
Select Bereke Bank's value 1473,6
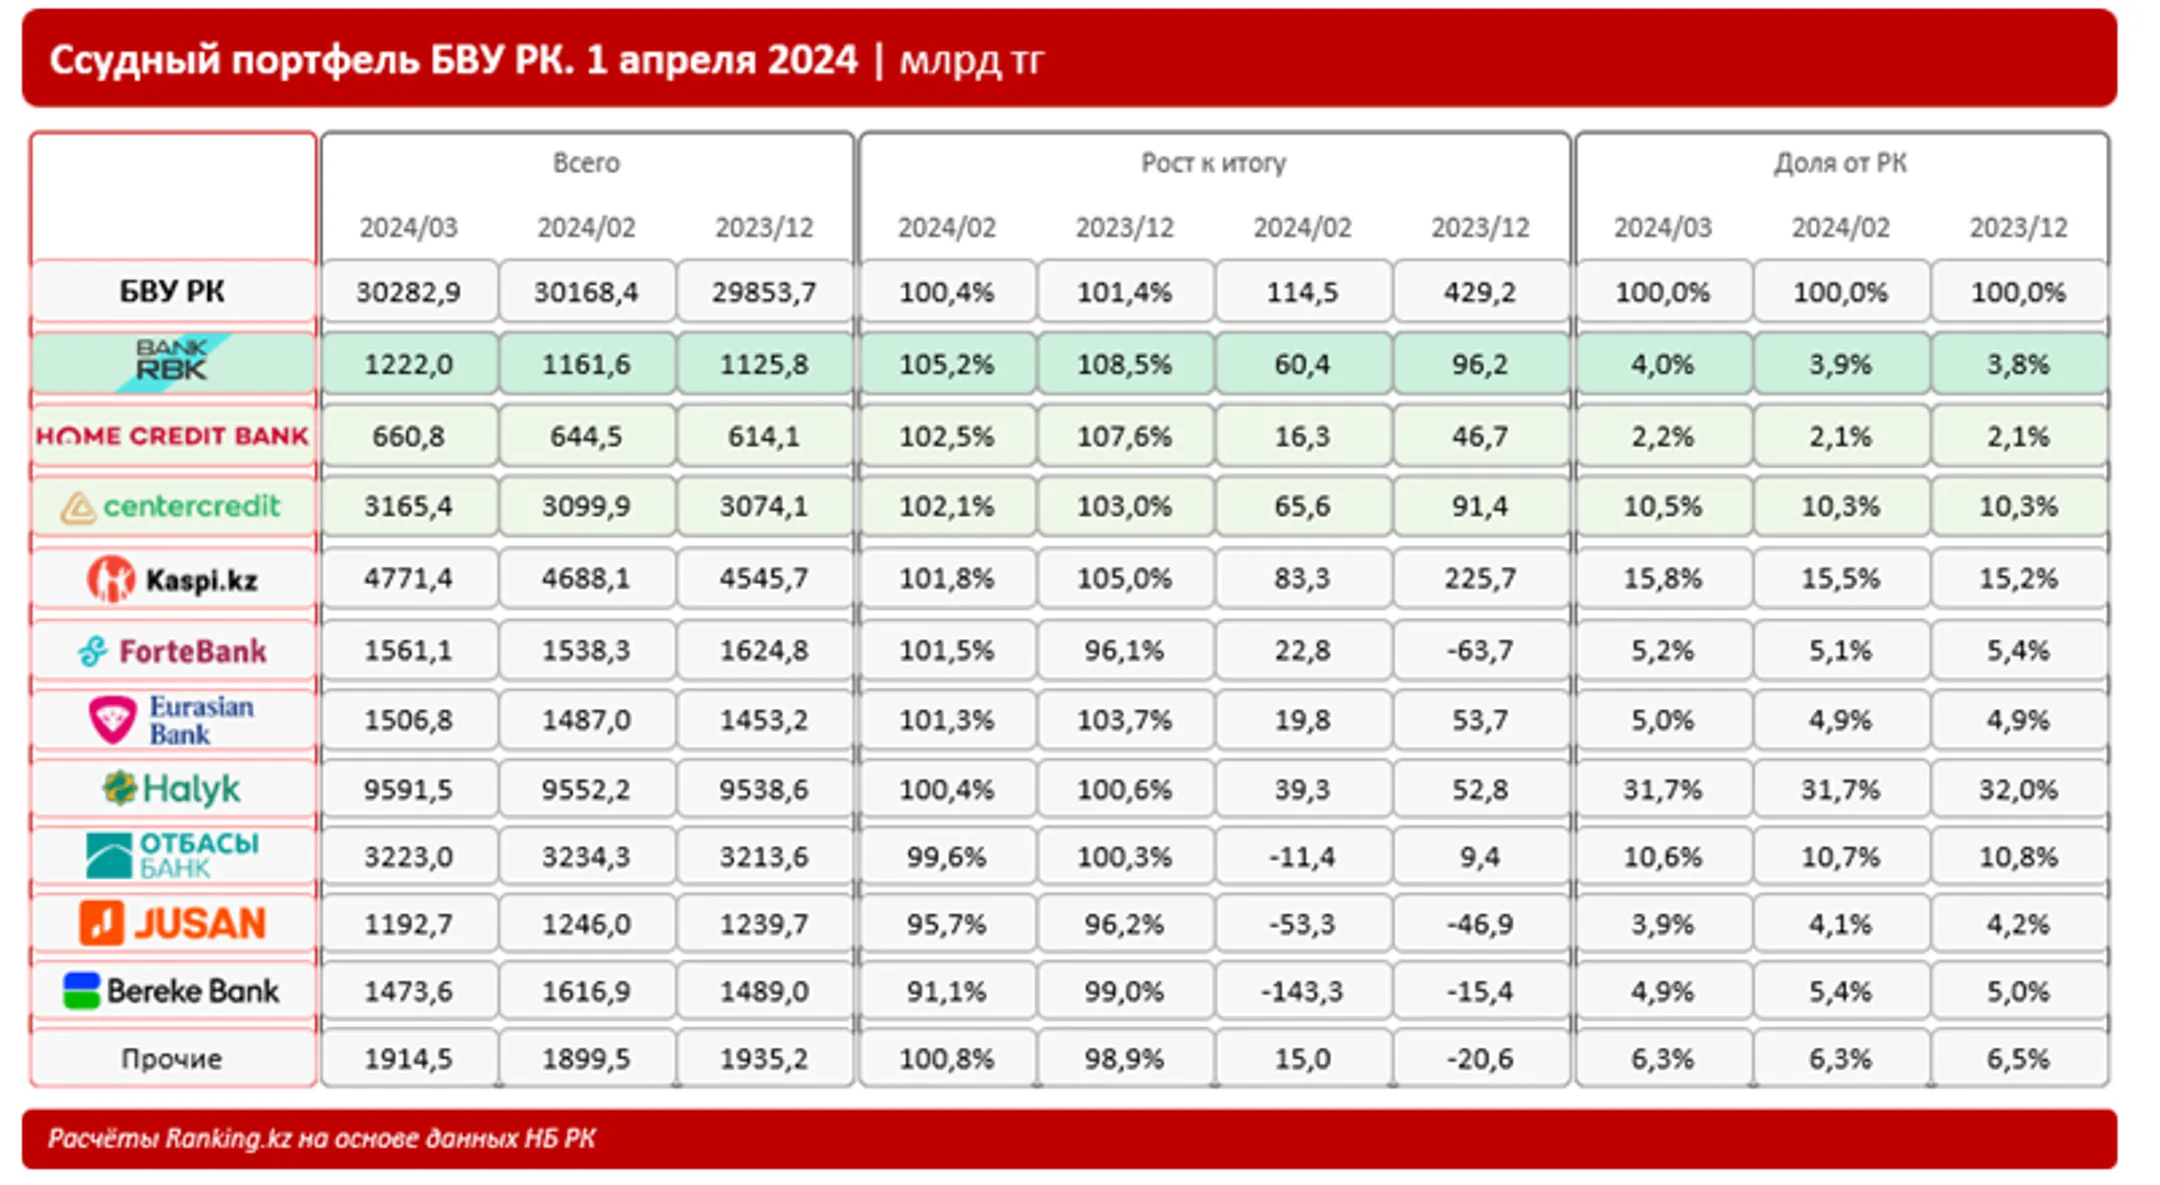click(x=409, y=991)
